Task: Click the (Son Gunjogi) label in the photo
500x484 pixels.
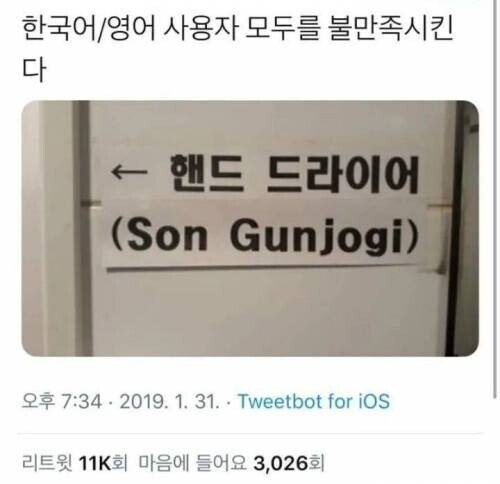Action: pos(264,236)
